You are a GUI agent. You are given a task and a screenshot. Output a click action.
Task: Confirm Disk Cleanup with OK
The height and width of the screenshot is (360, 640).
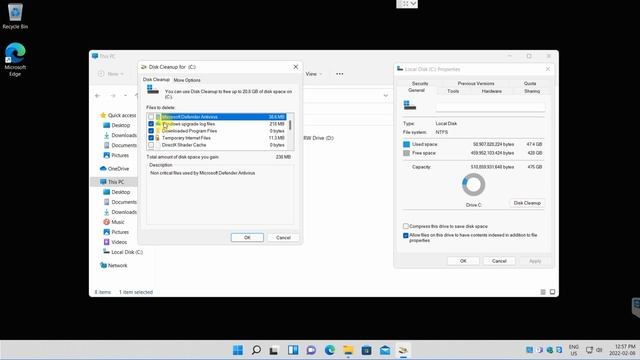click(x=247, y=238)
